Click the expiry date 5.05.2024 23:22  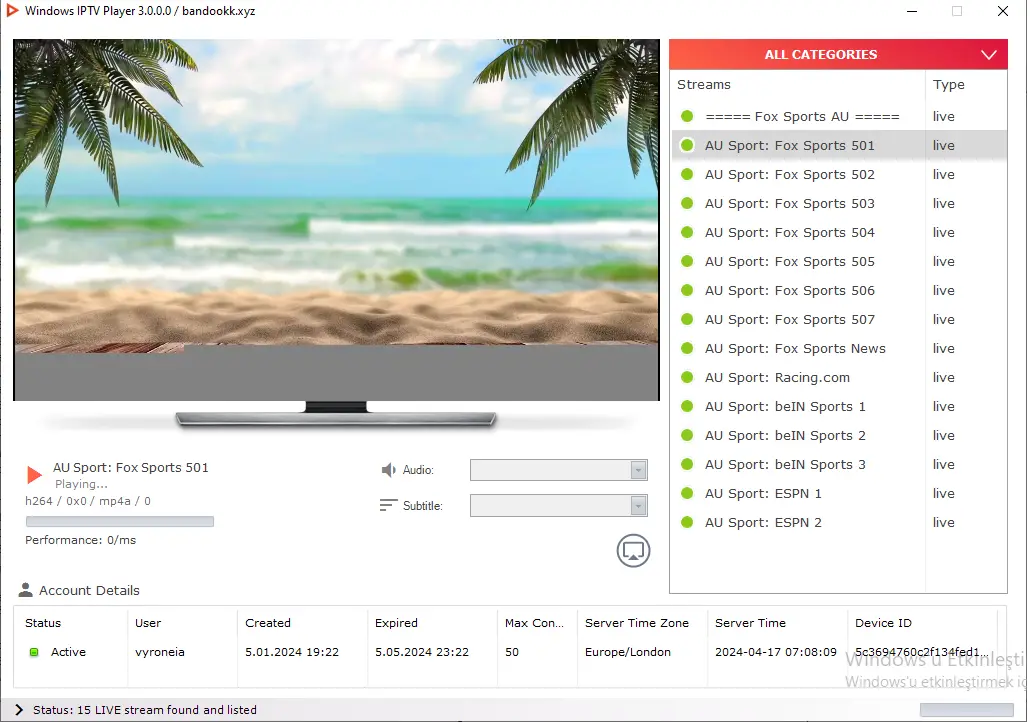[422, 652]
